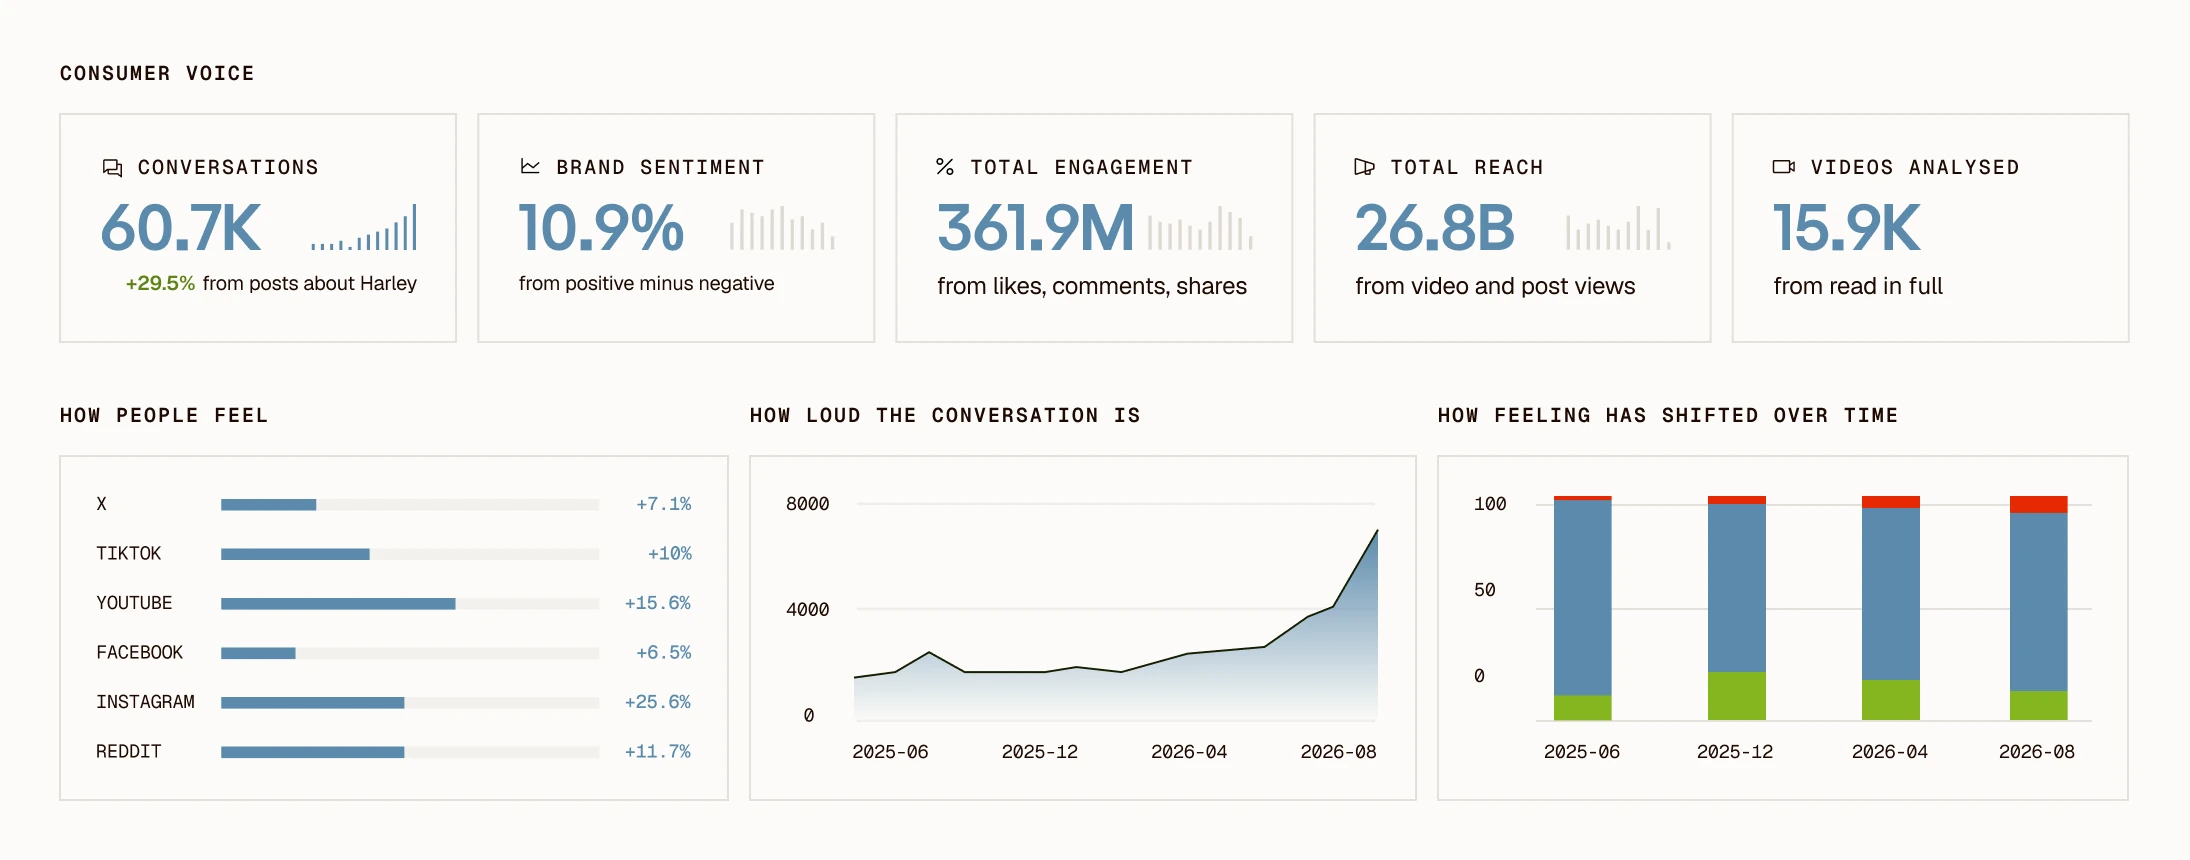Click the YOUTUBE platform label

(134, 603)
